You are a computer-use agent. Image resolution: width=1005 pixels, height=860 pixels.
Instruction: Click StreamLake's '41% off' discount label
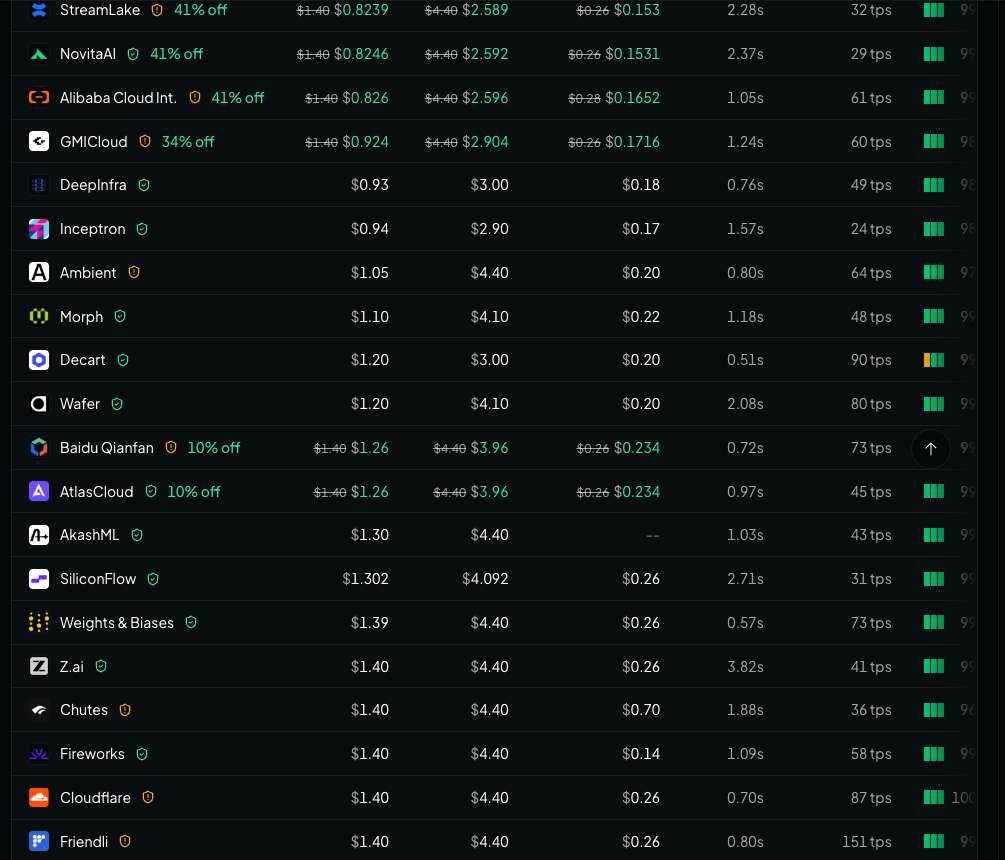click(x=201, y=10)
